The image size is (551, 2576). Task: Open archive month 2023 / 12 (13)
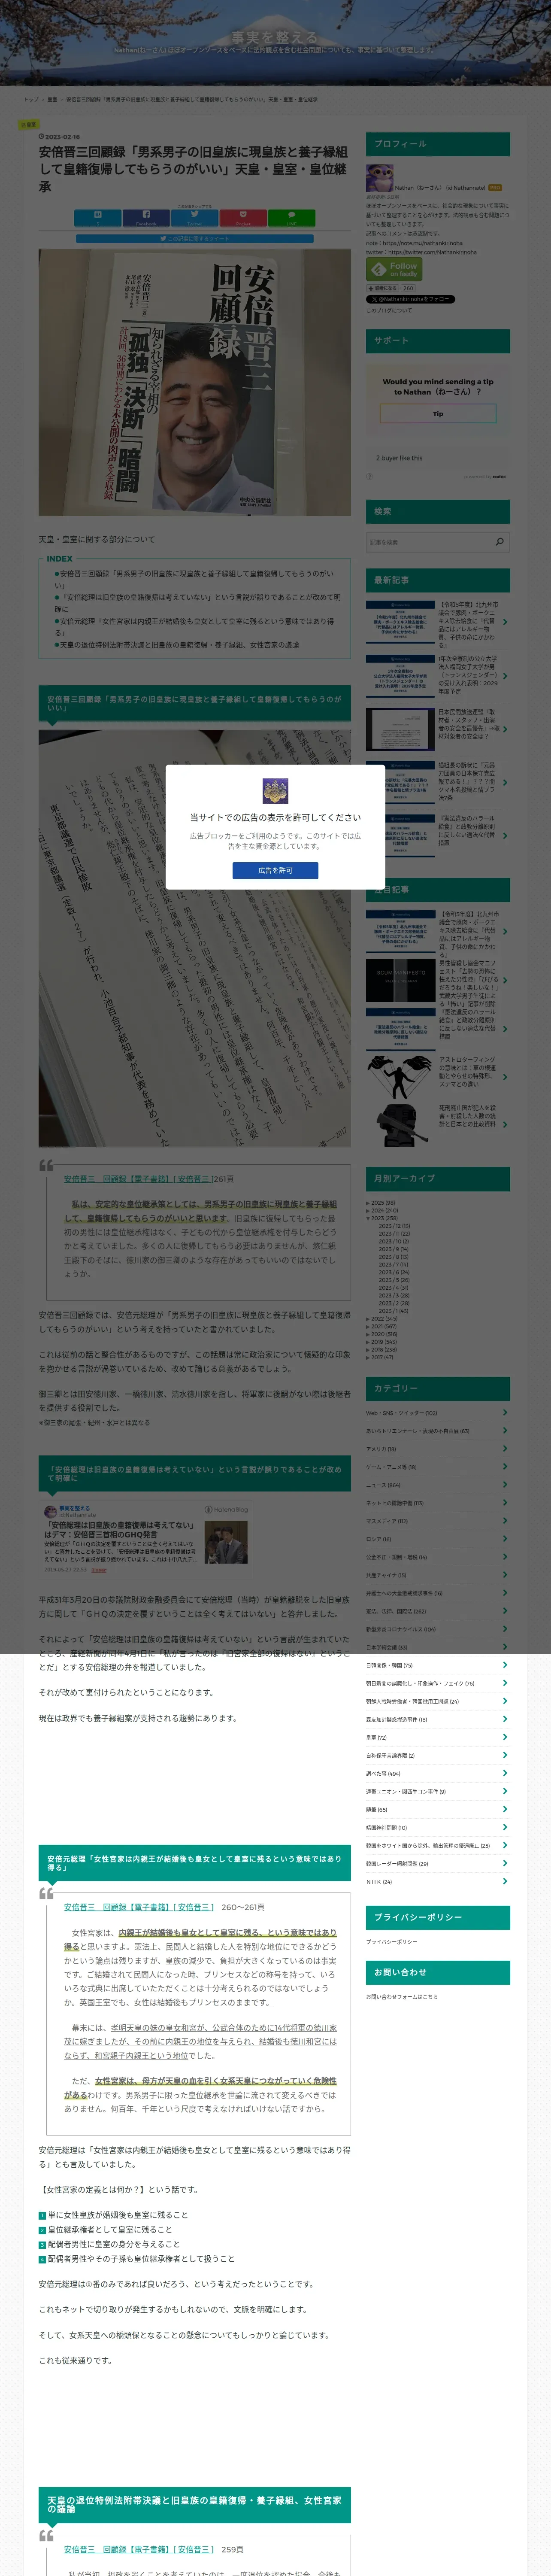click(394, 1226)
